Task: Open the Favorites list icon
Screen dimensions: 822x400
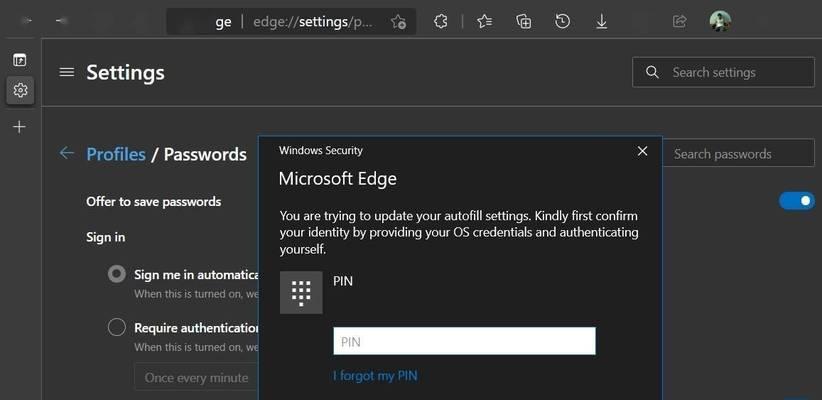Action: pyautogui.click(x=485, y=21)
